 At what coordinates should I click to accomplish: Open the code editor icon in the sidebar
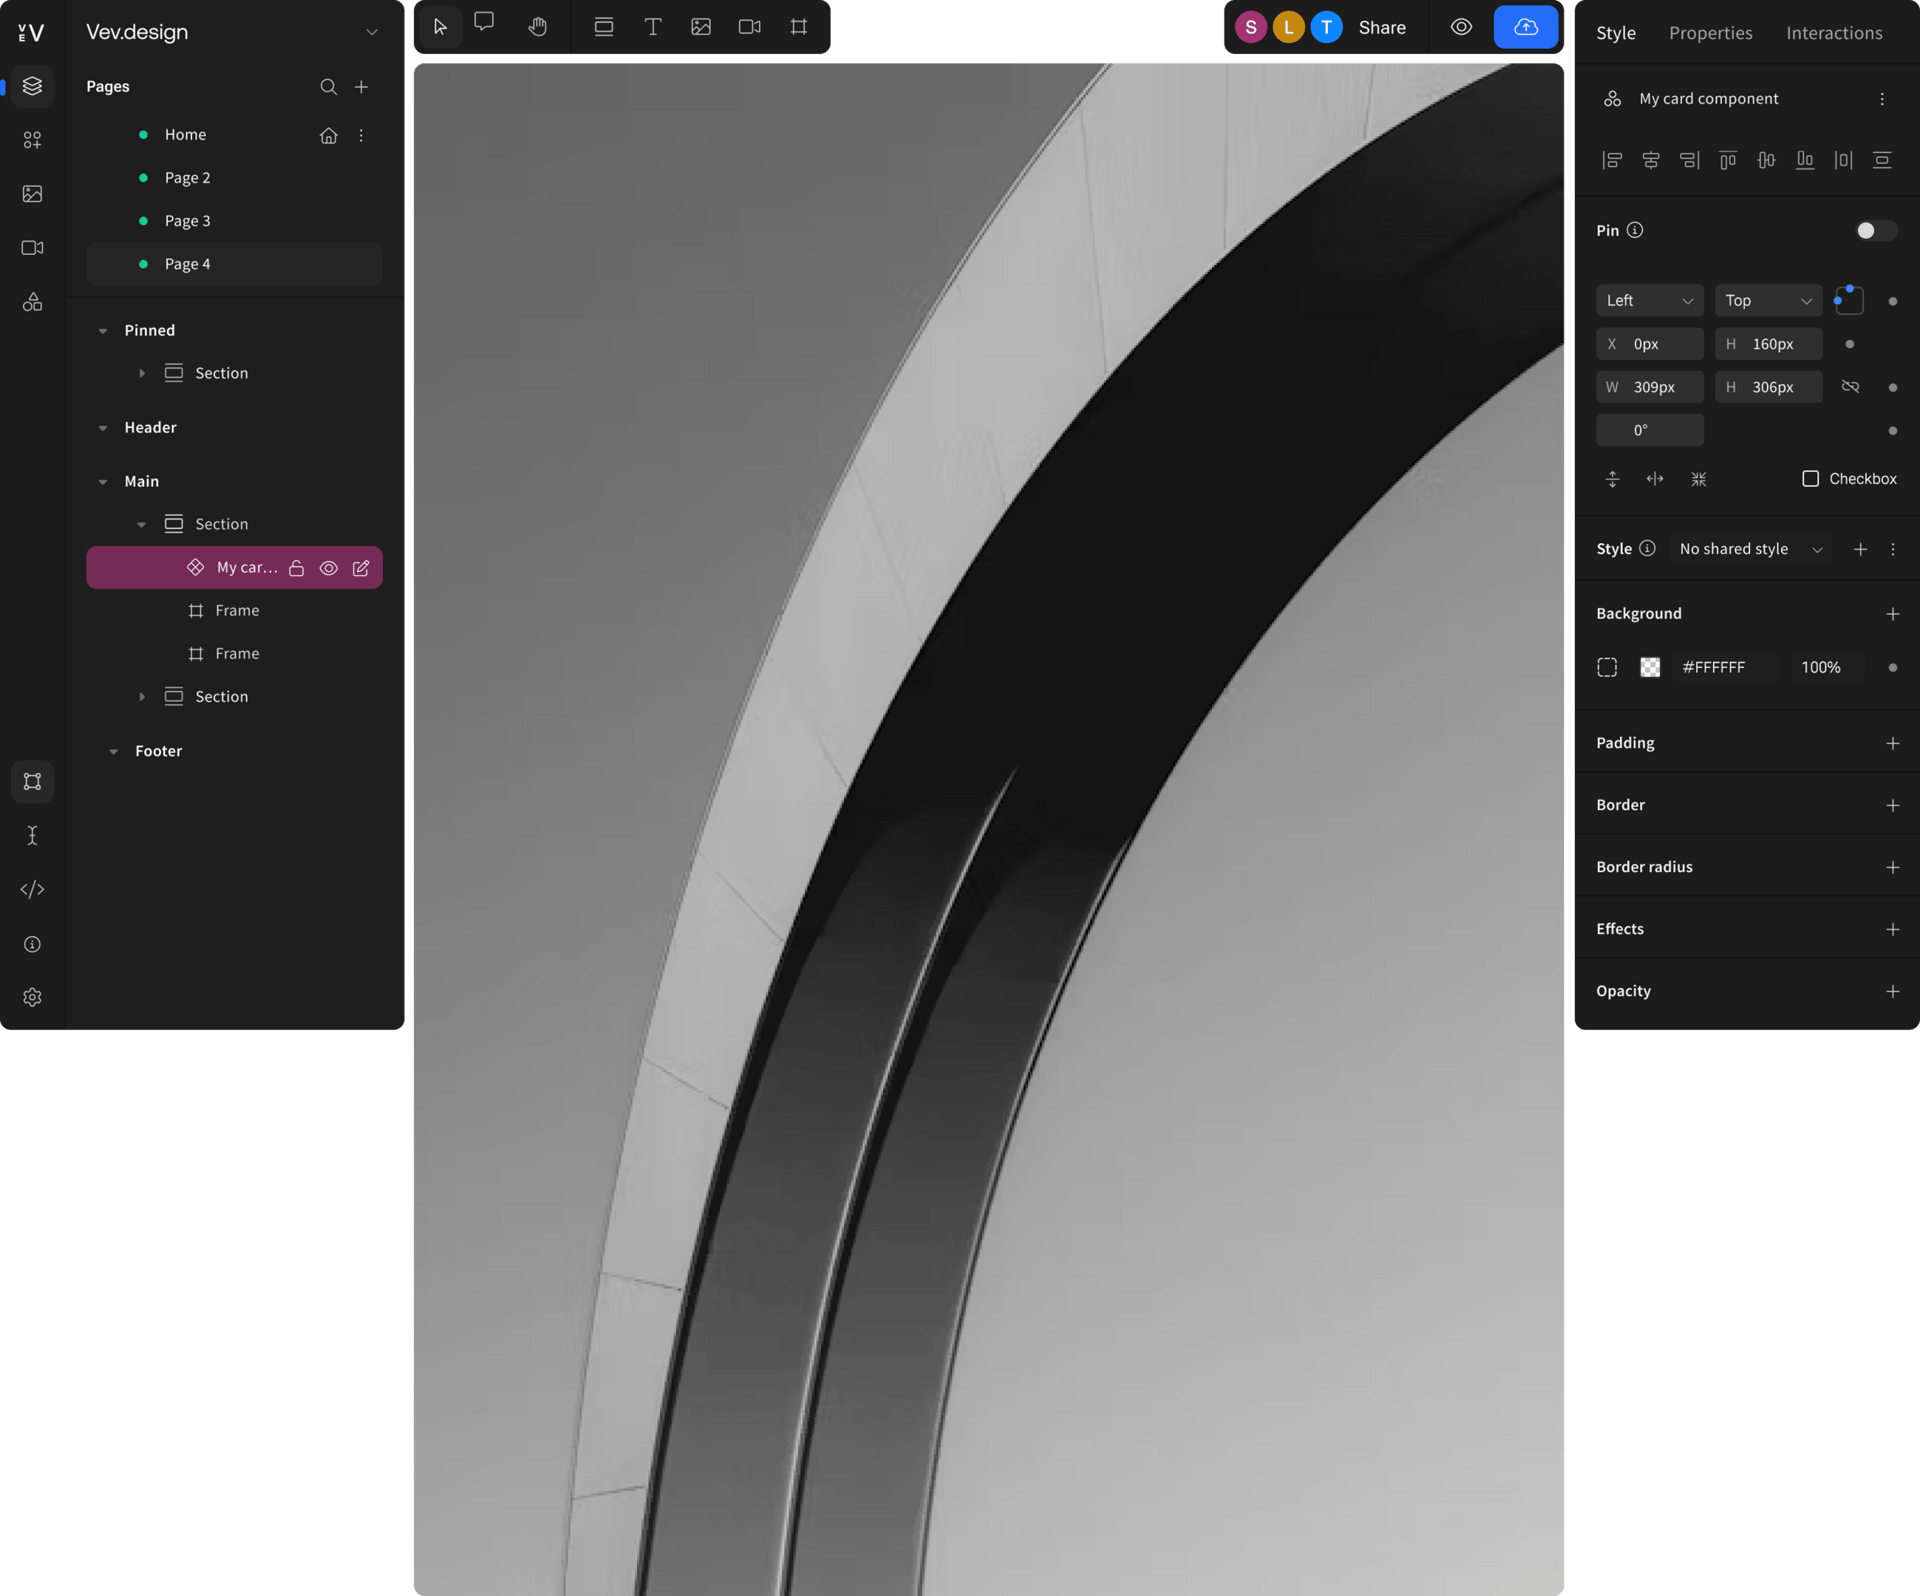pos(32,888)
